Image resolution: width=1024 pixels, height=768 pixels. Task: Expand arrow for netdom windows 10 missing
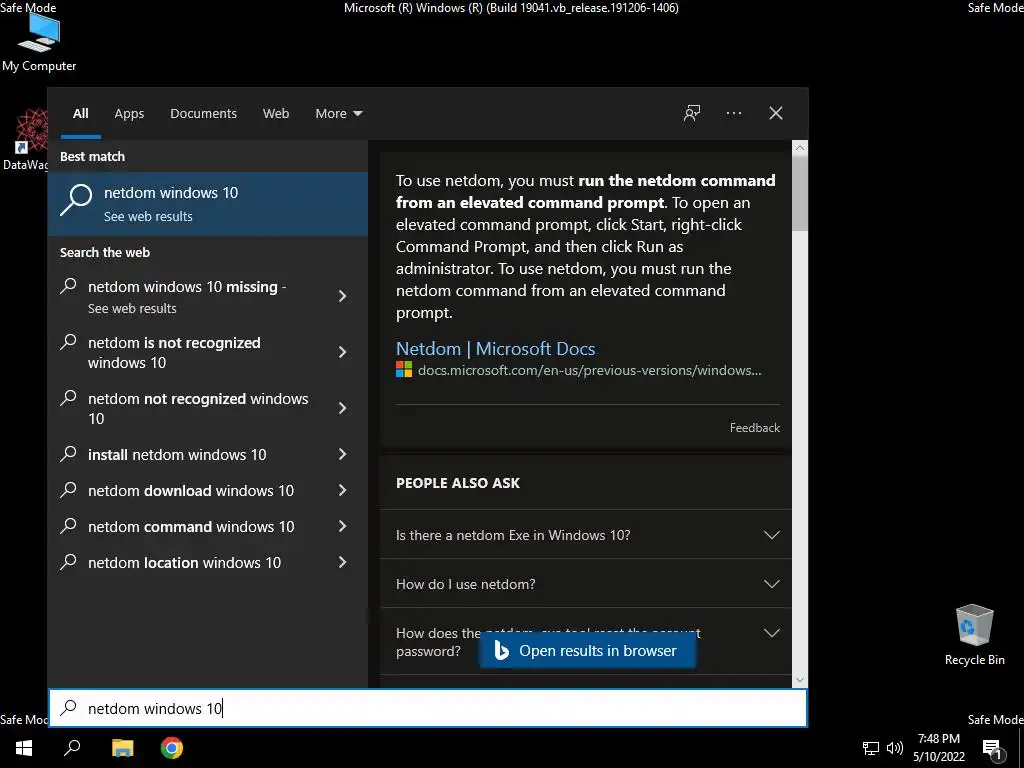tap(342, 296)
